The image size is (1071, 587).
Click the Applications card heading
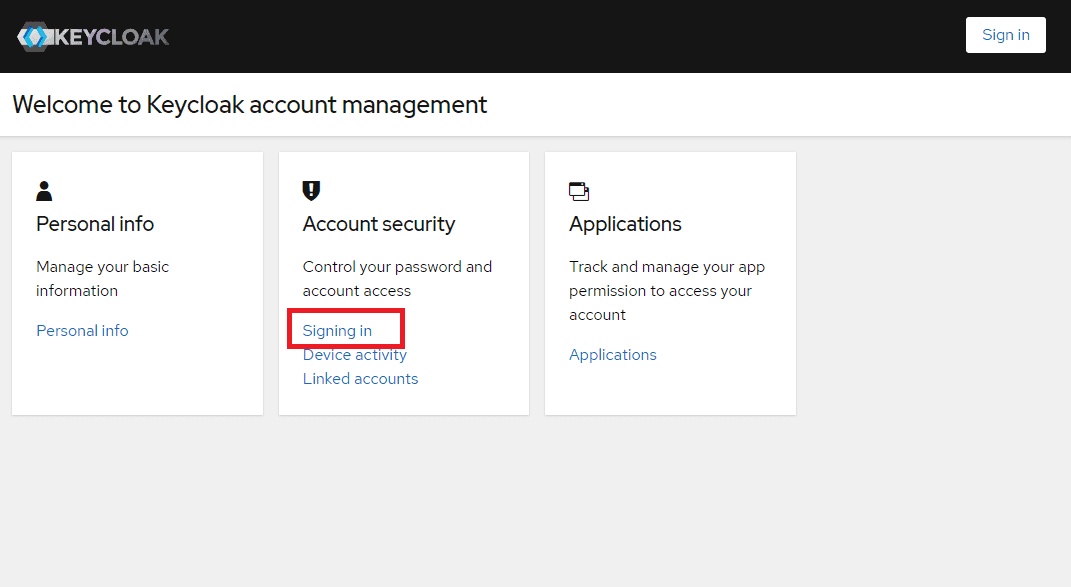coord(625,224)
